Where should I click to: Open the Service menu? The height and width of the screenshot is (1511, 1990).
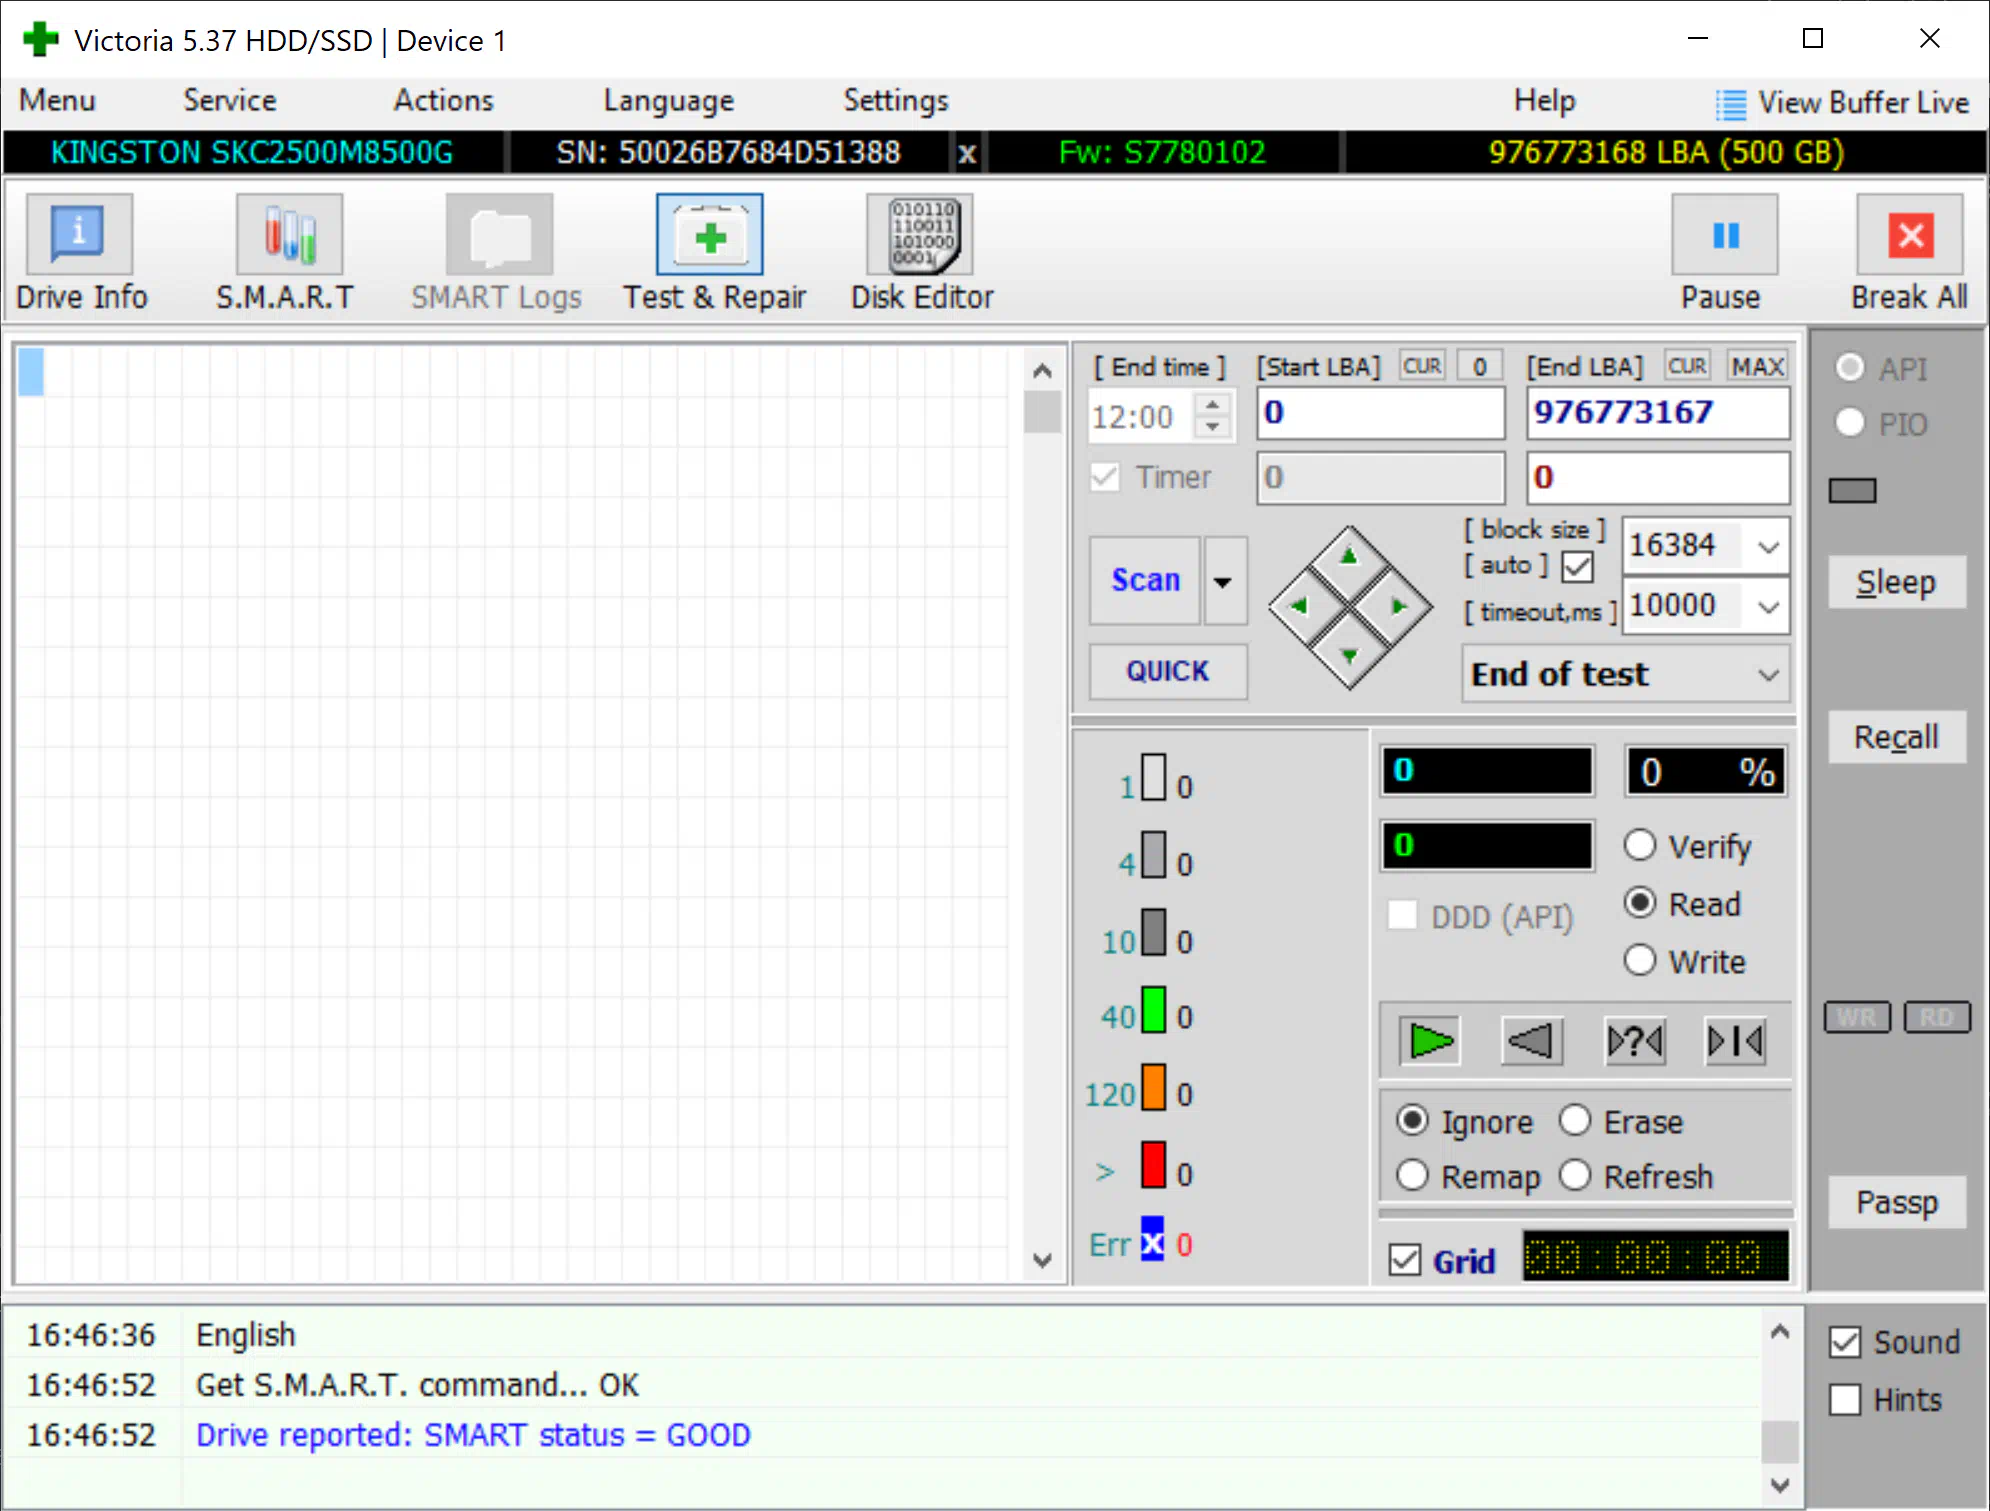(x=229, y=101)
